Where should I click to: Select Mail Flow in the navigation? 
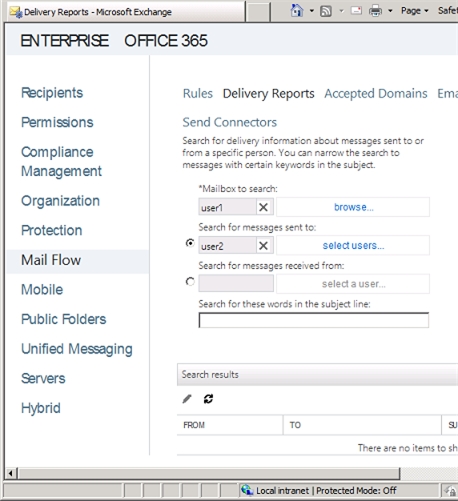pos(77,261)
